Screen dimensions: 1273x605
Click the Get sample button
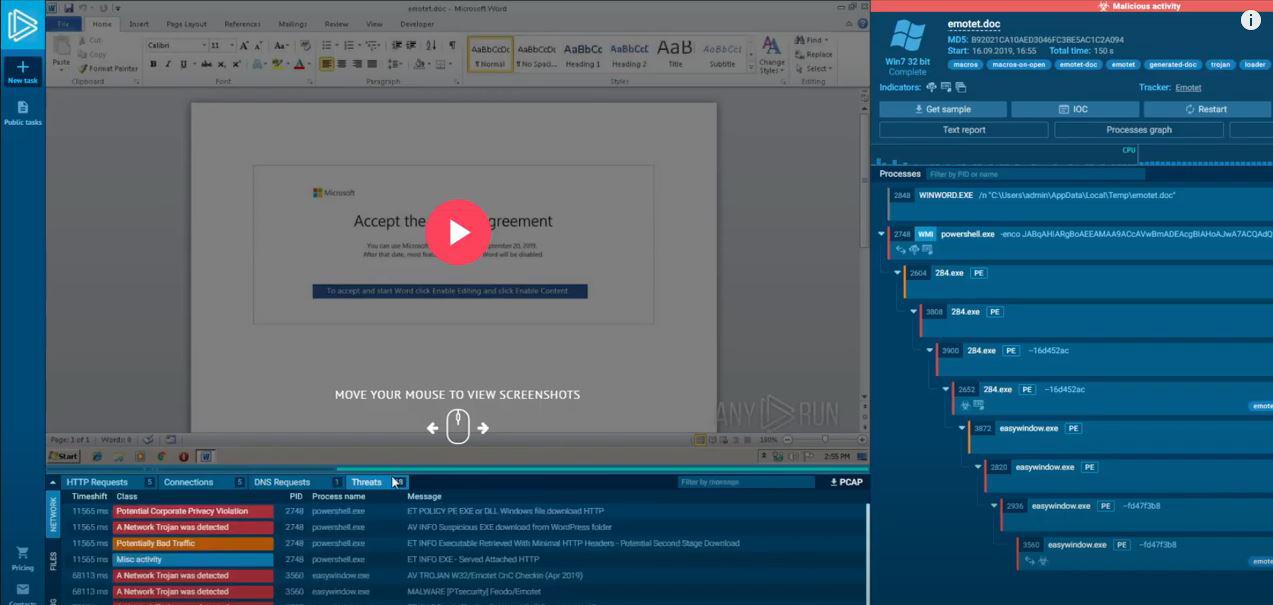[942, 109]
